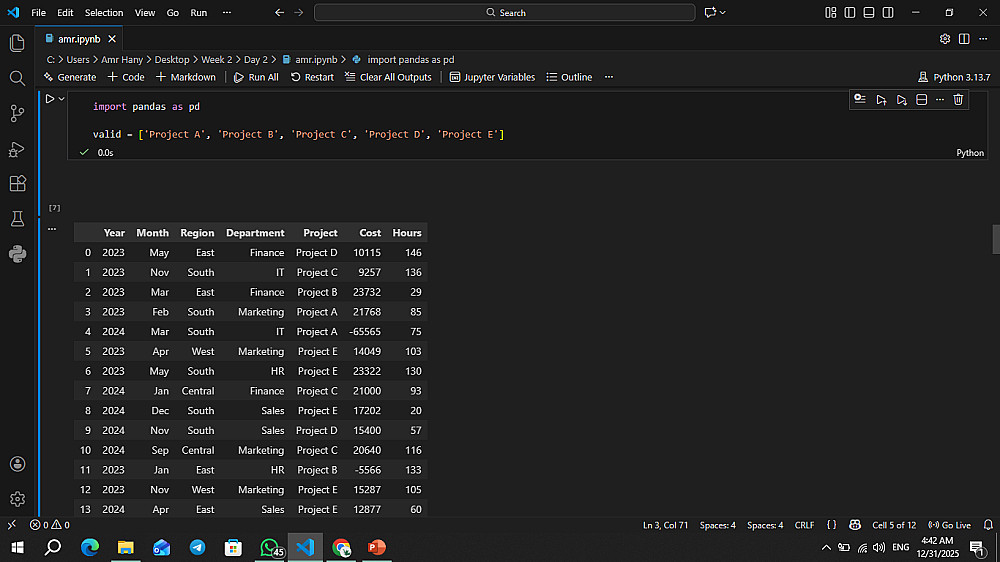Open the Python extension sidebar view
This screenshot has height=562, width=1000.
click(x=17, y=254)
